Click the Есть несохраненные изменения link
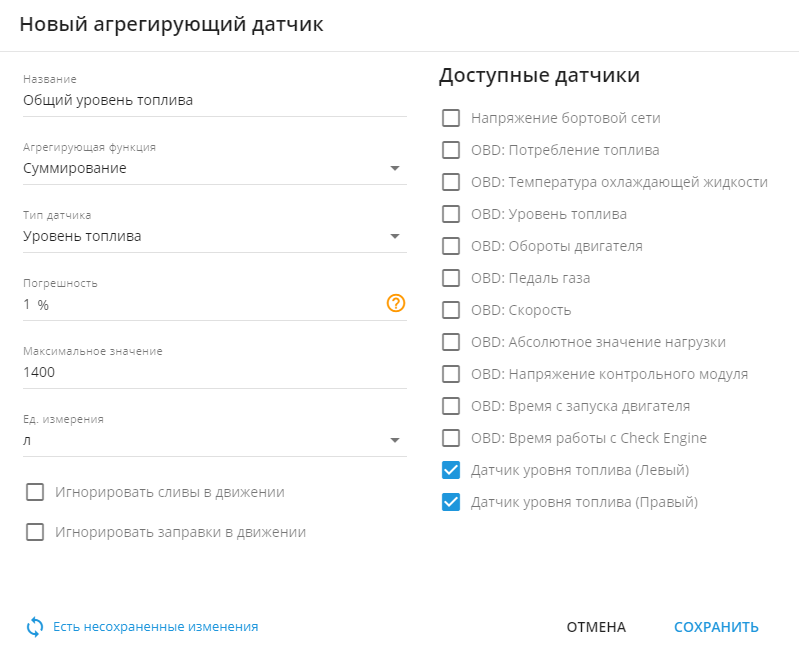 pos(155,627)
